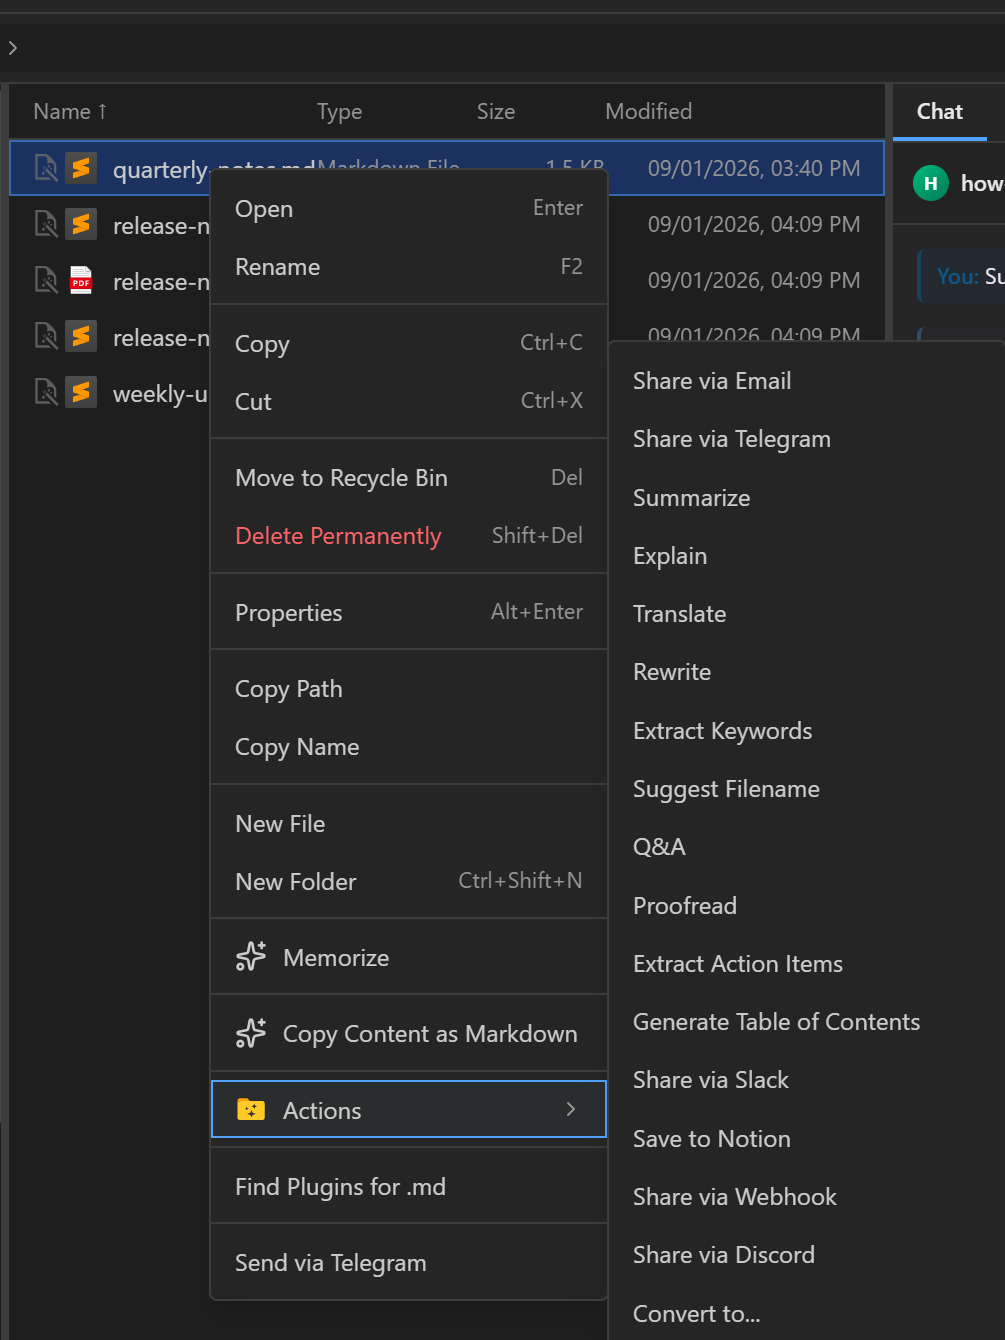Click the preview icon on quarterly-notes row
Viewport: 1005px width, 1340px height.
tap(46, 168)
